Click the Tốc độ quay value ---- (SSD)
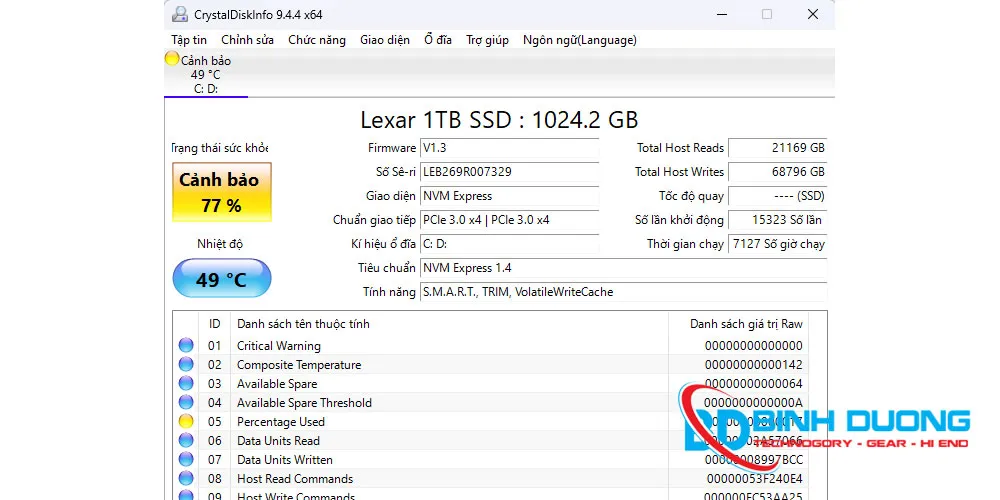 point(777,196)
